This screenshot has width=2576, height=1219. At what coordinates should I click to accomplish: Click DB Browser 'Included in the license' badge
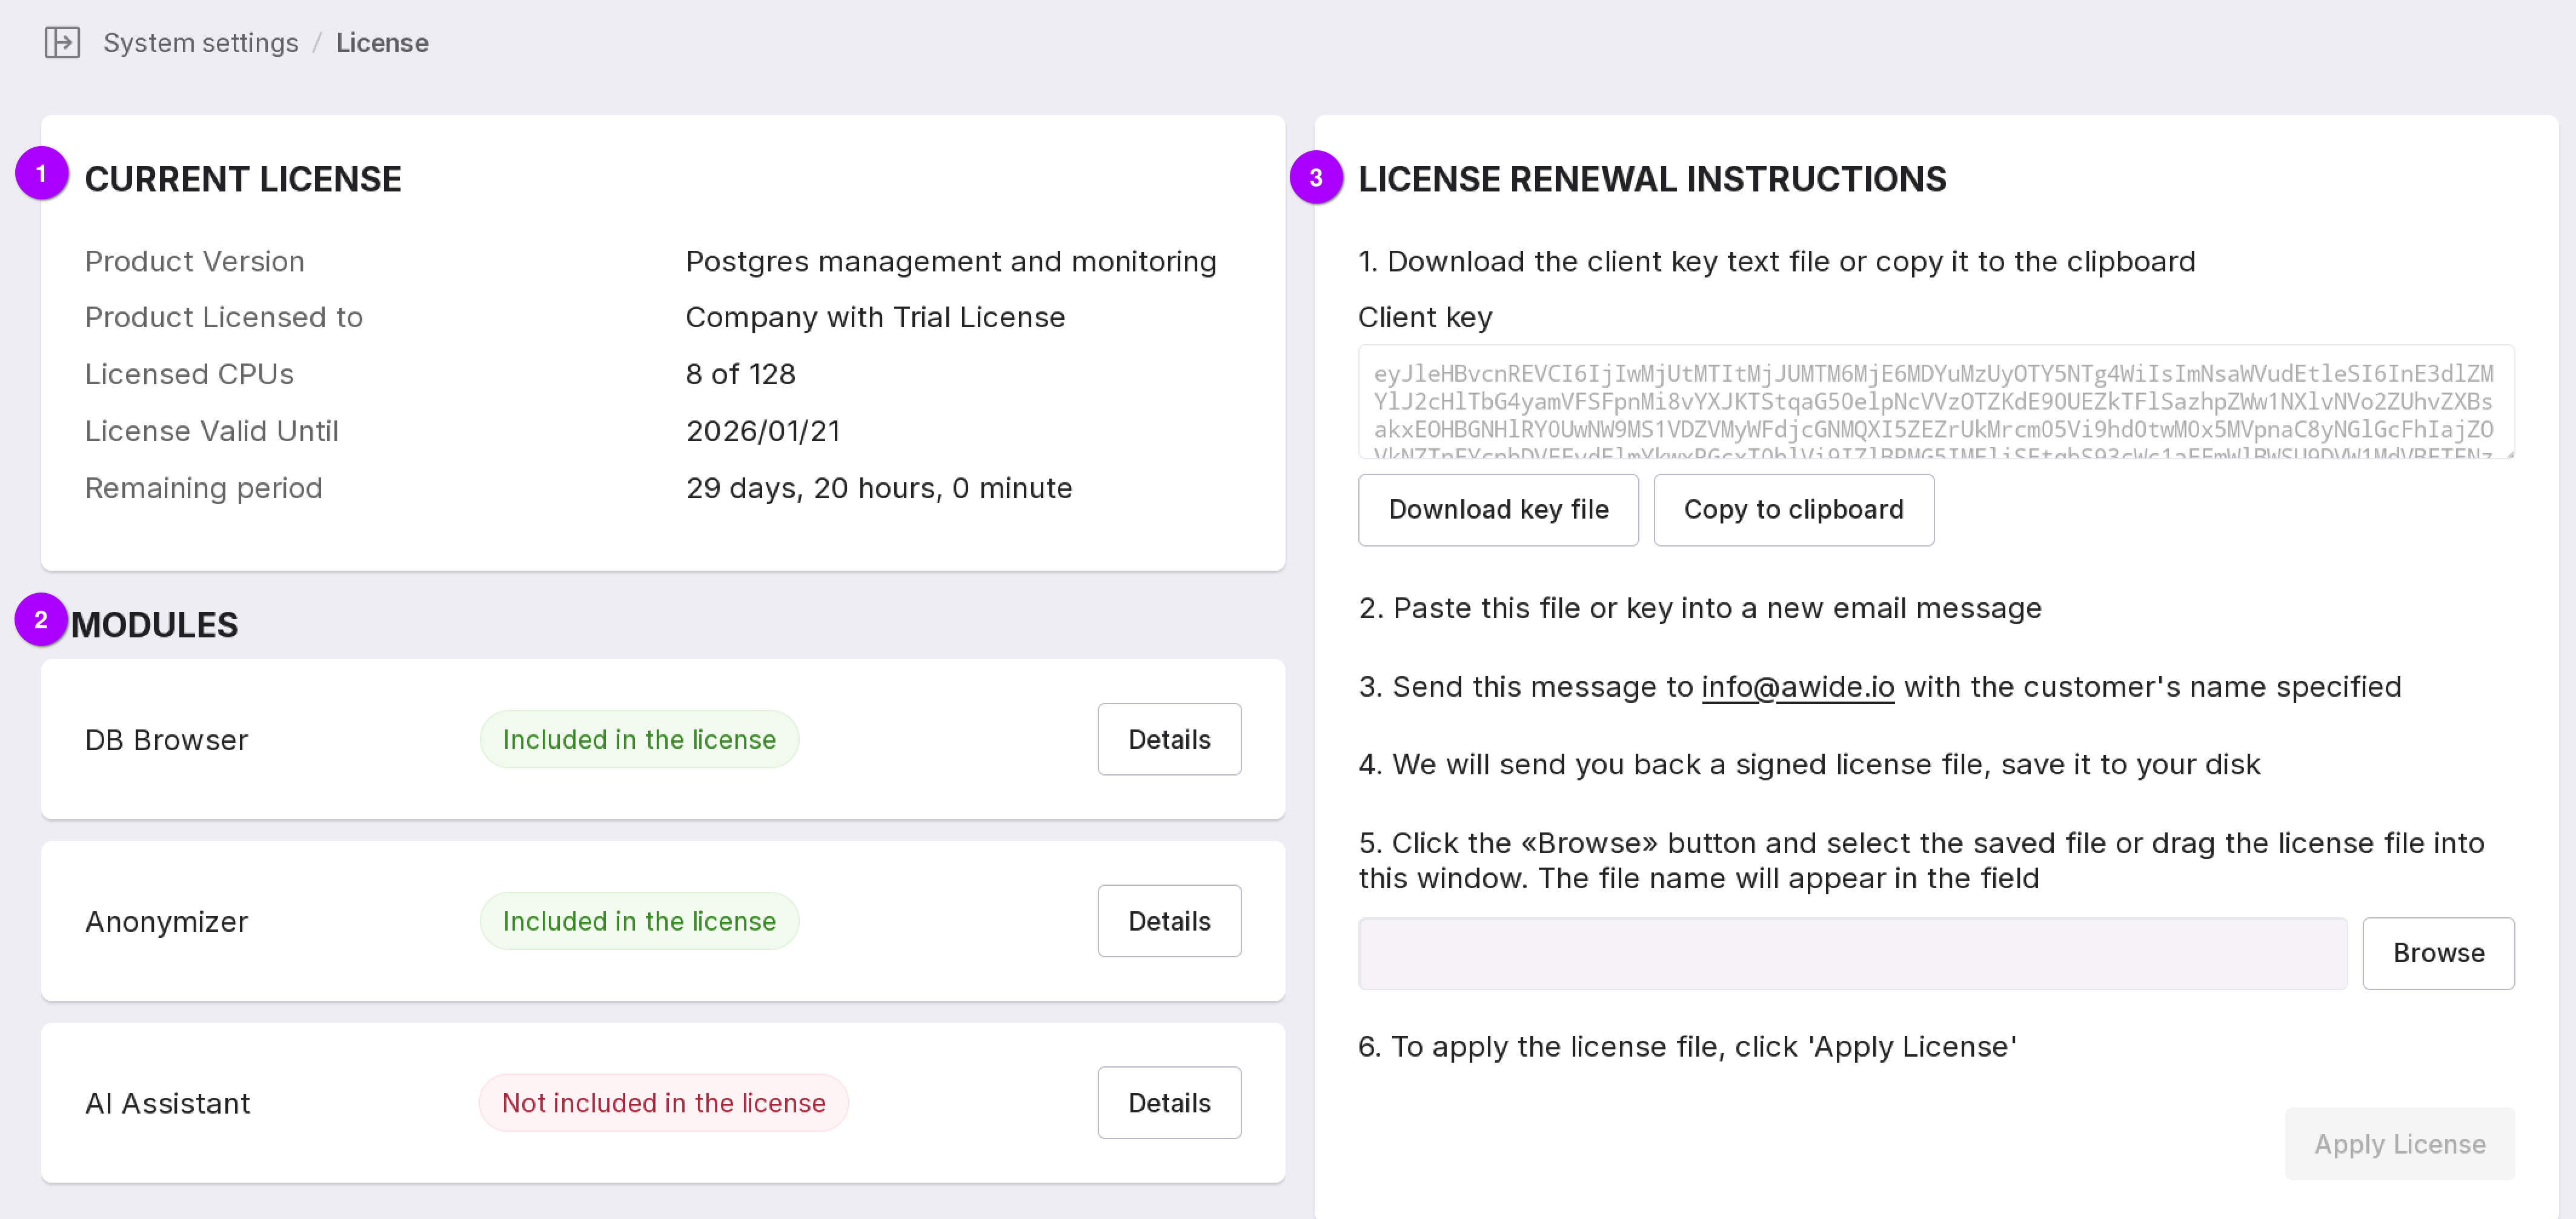click(639, 740)
